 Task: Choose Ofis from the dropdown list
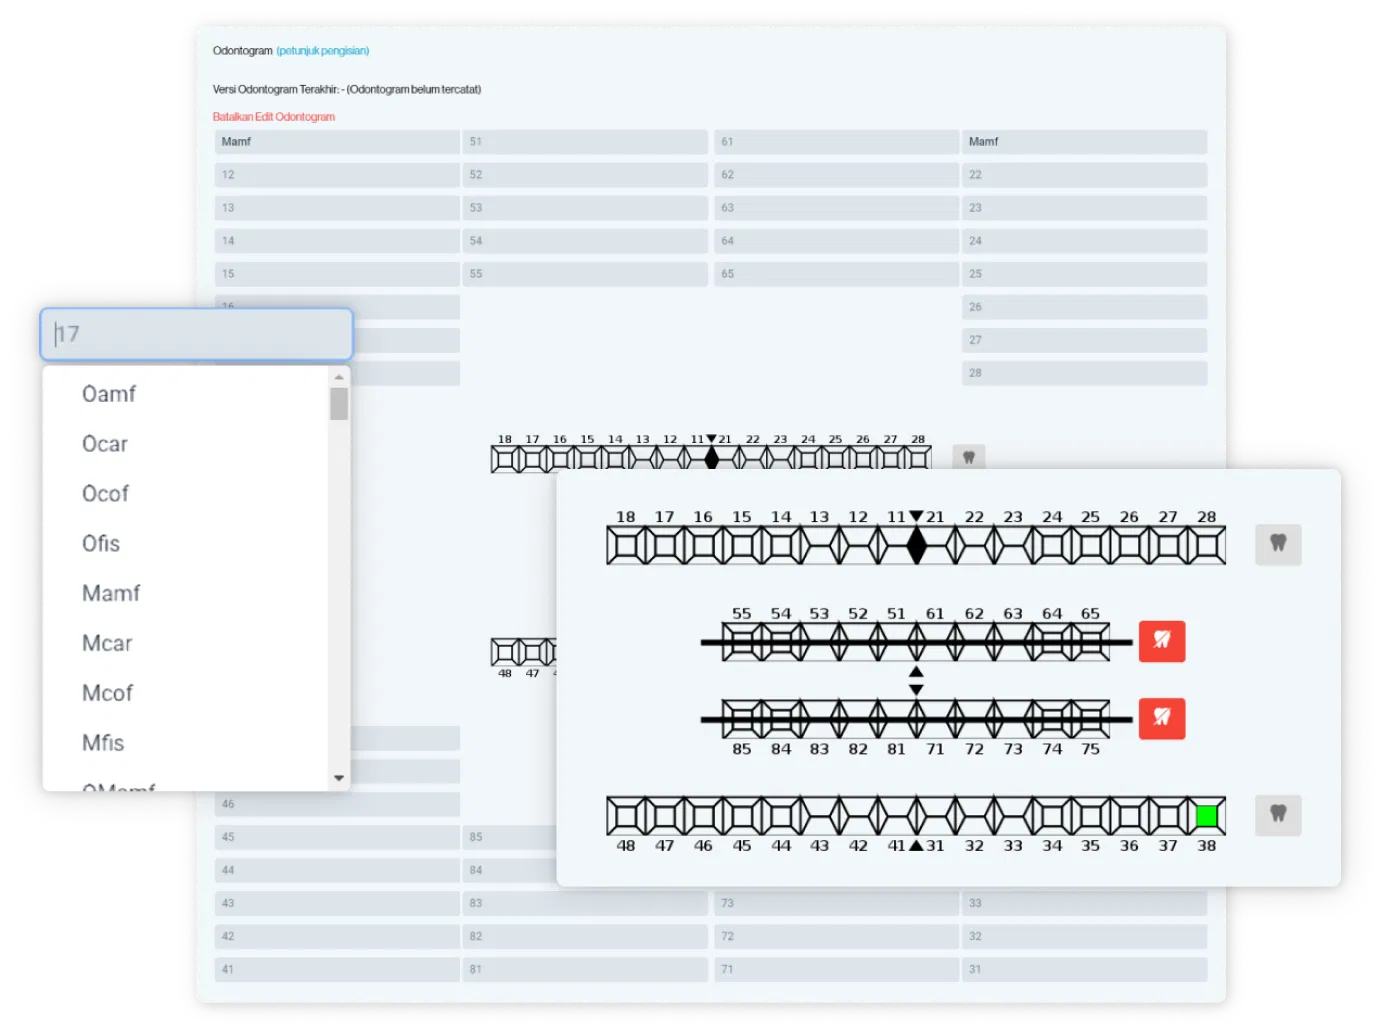pos(101,543)
